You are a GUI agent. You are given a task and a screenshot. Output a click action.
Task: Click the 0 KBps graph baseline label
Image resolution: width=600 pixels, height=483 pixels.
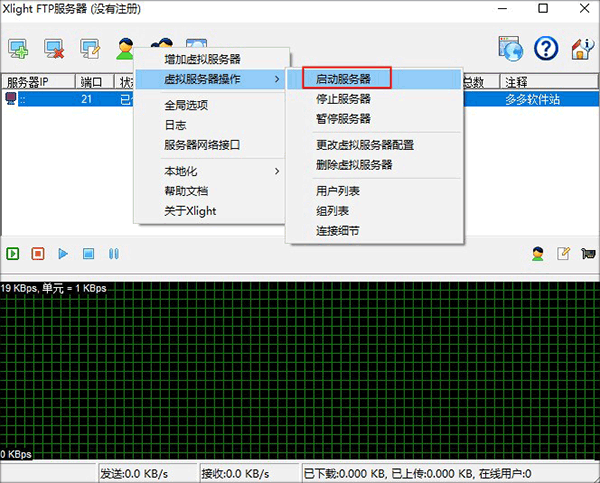click(16, 454)
